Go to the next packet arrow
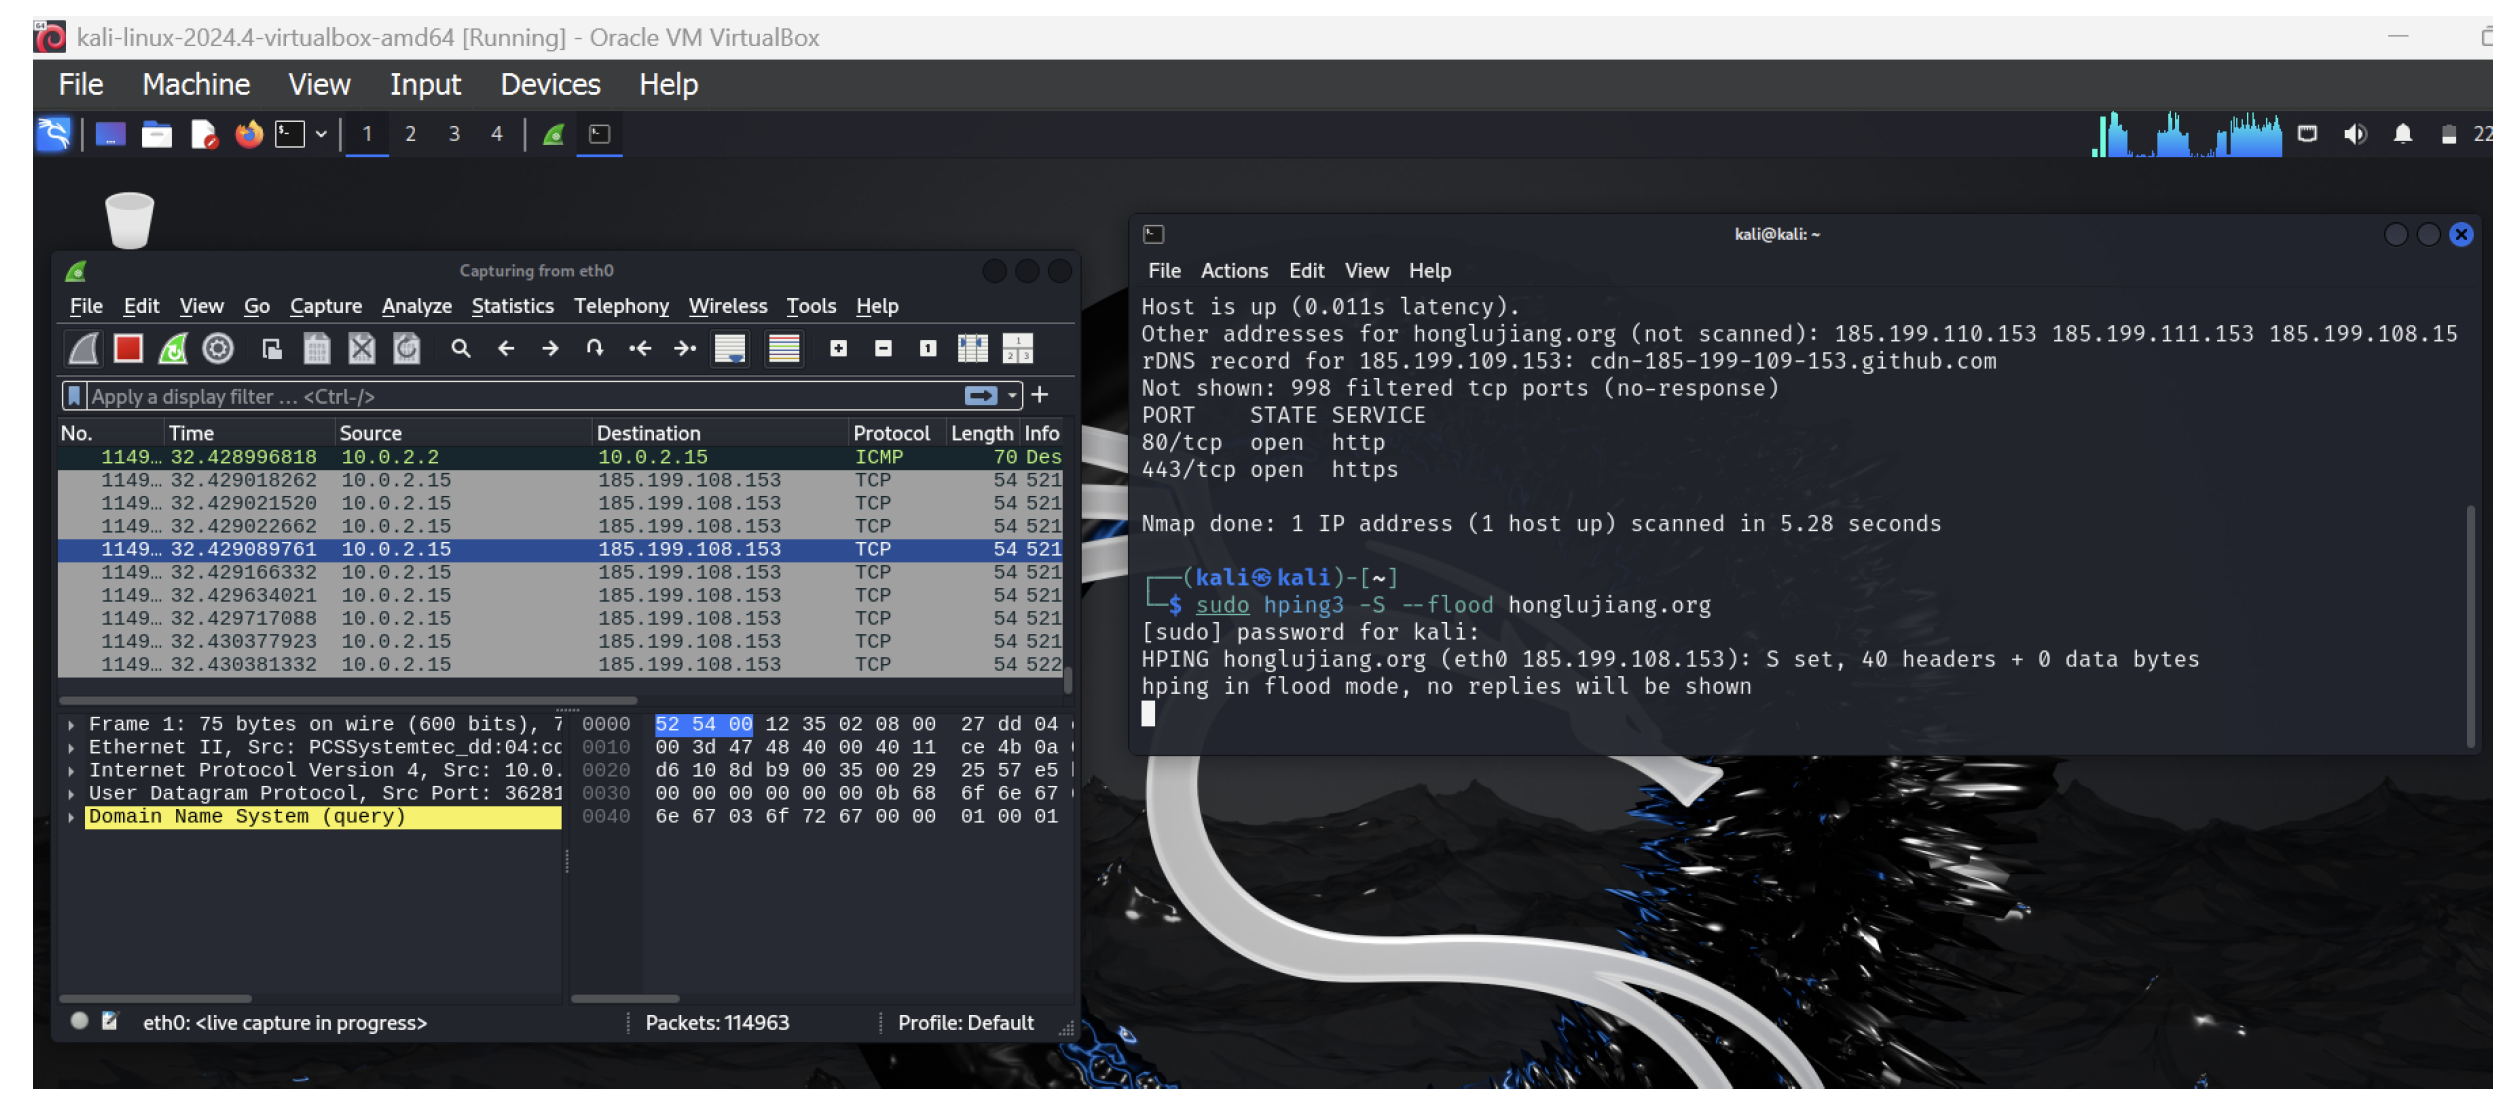This screenshot has width=2510, height=1114. [550, 349]
